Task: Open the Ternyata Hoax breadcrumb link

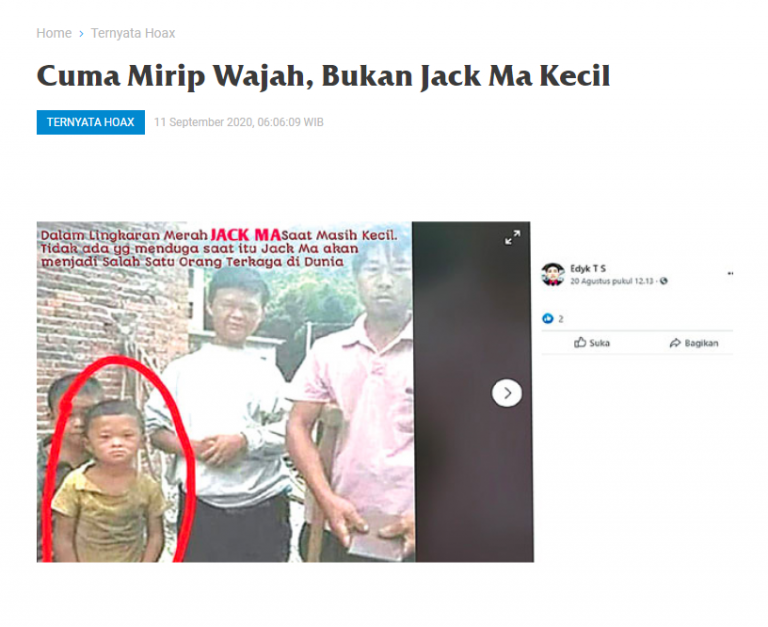Action: click(133, 33)
